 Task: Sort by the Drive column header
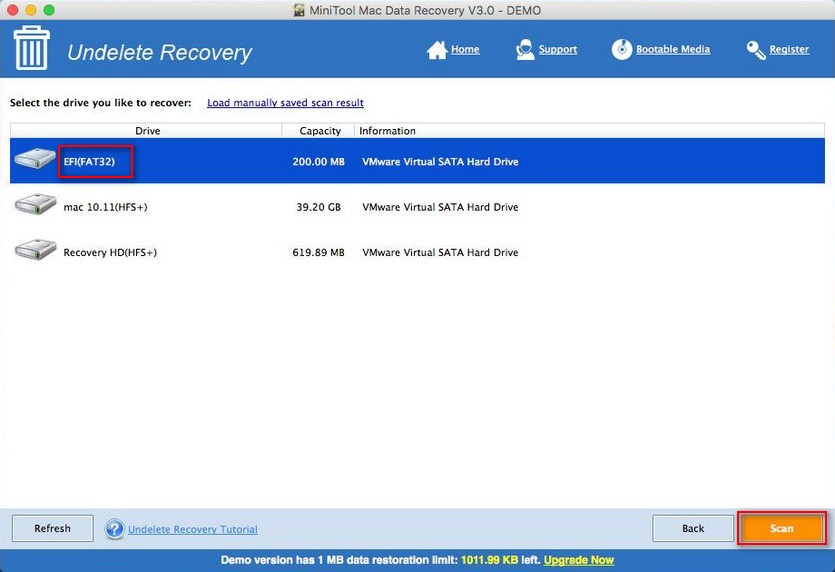[x=147, y=131]
